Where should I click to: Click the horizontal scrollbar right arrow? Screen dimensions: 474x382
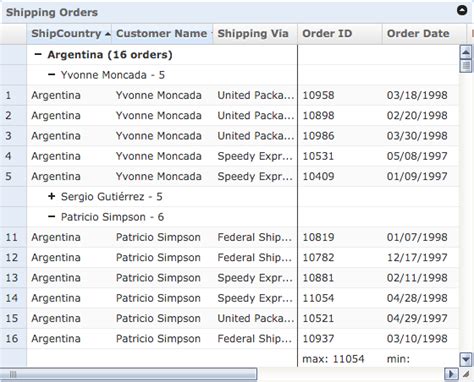[451, 374]
